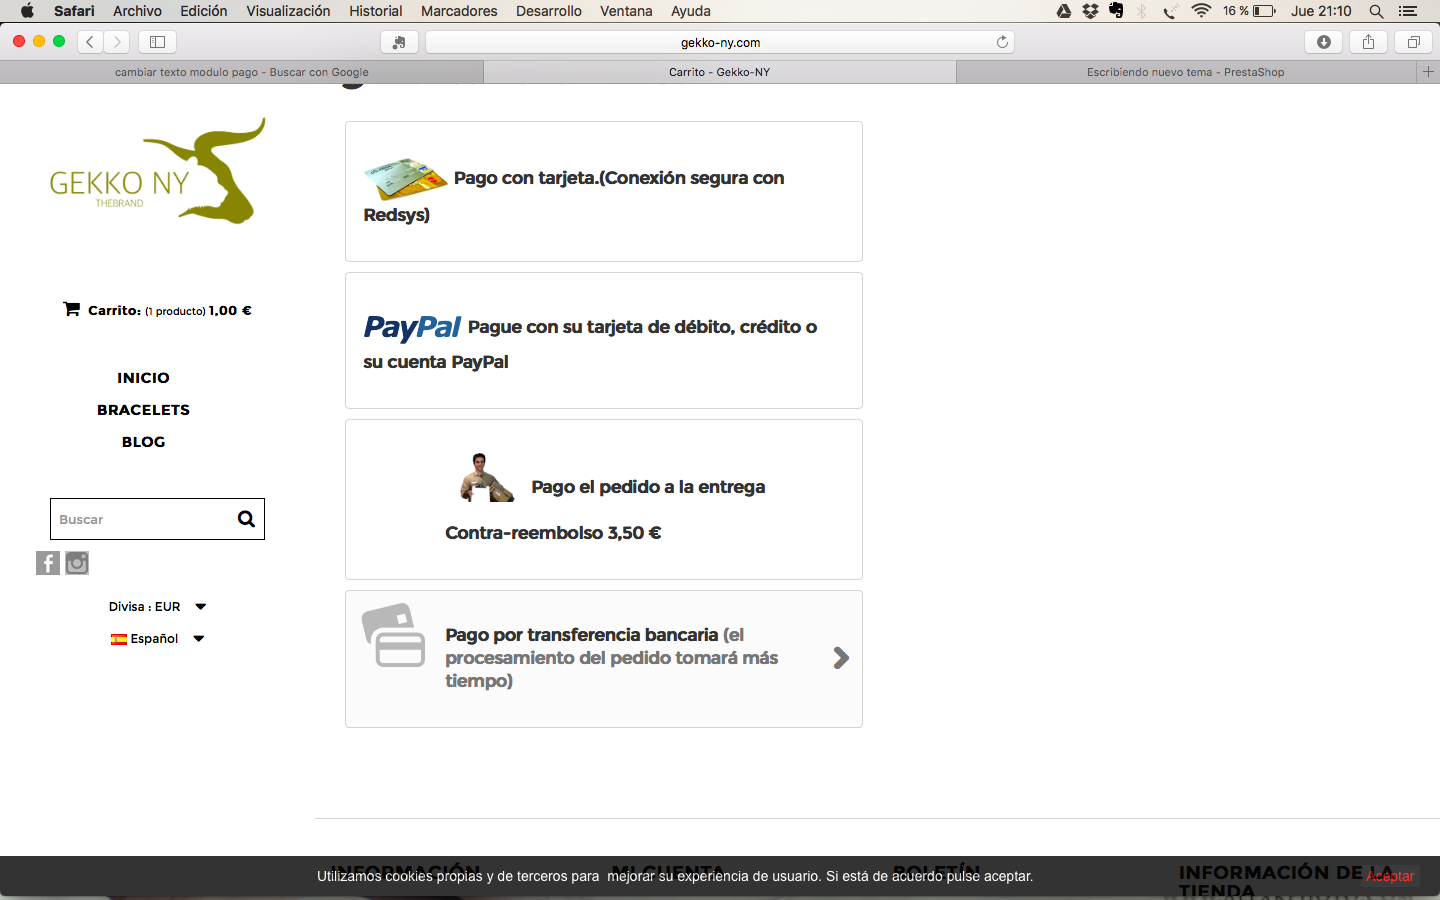Viewport: 1440px width, 900px height.
Task: Go forward with Safari forward button
Action: (x=117, y=42)
